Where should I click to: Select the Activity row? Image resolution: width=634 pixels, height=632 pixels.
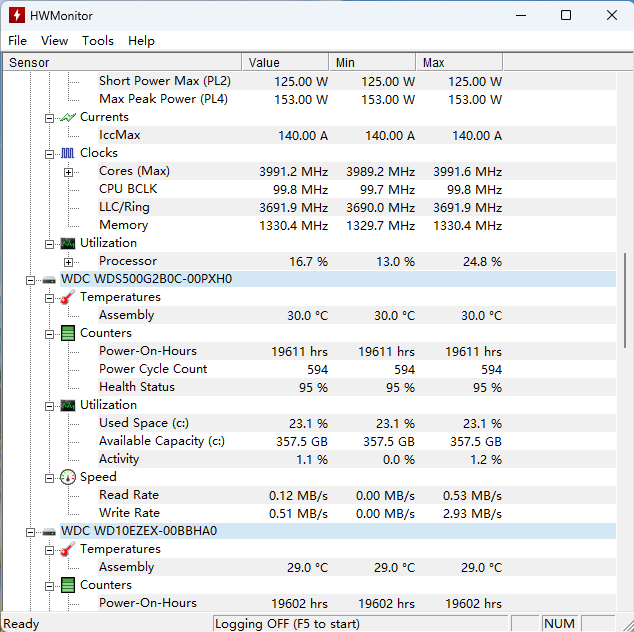(x=357, y=459)
